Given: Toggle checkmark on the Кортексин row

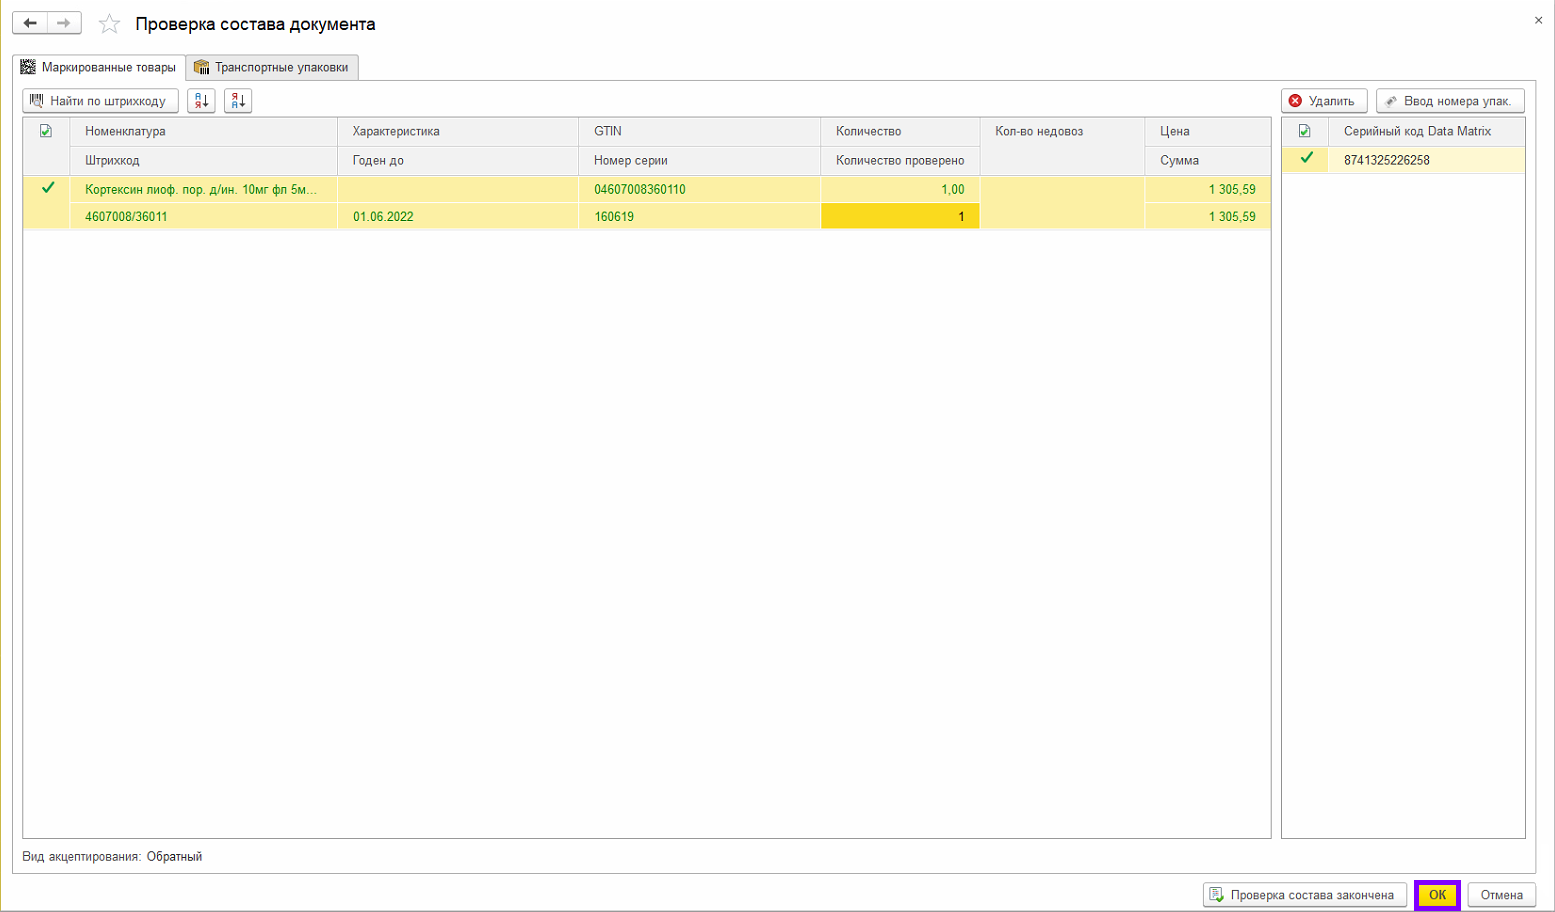Looking at the screenshot, I should [x=47, y=188].
